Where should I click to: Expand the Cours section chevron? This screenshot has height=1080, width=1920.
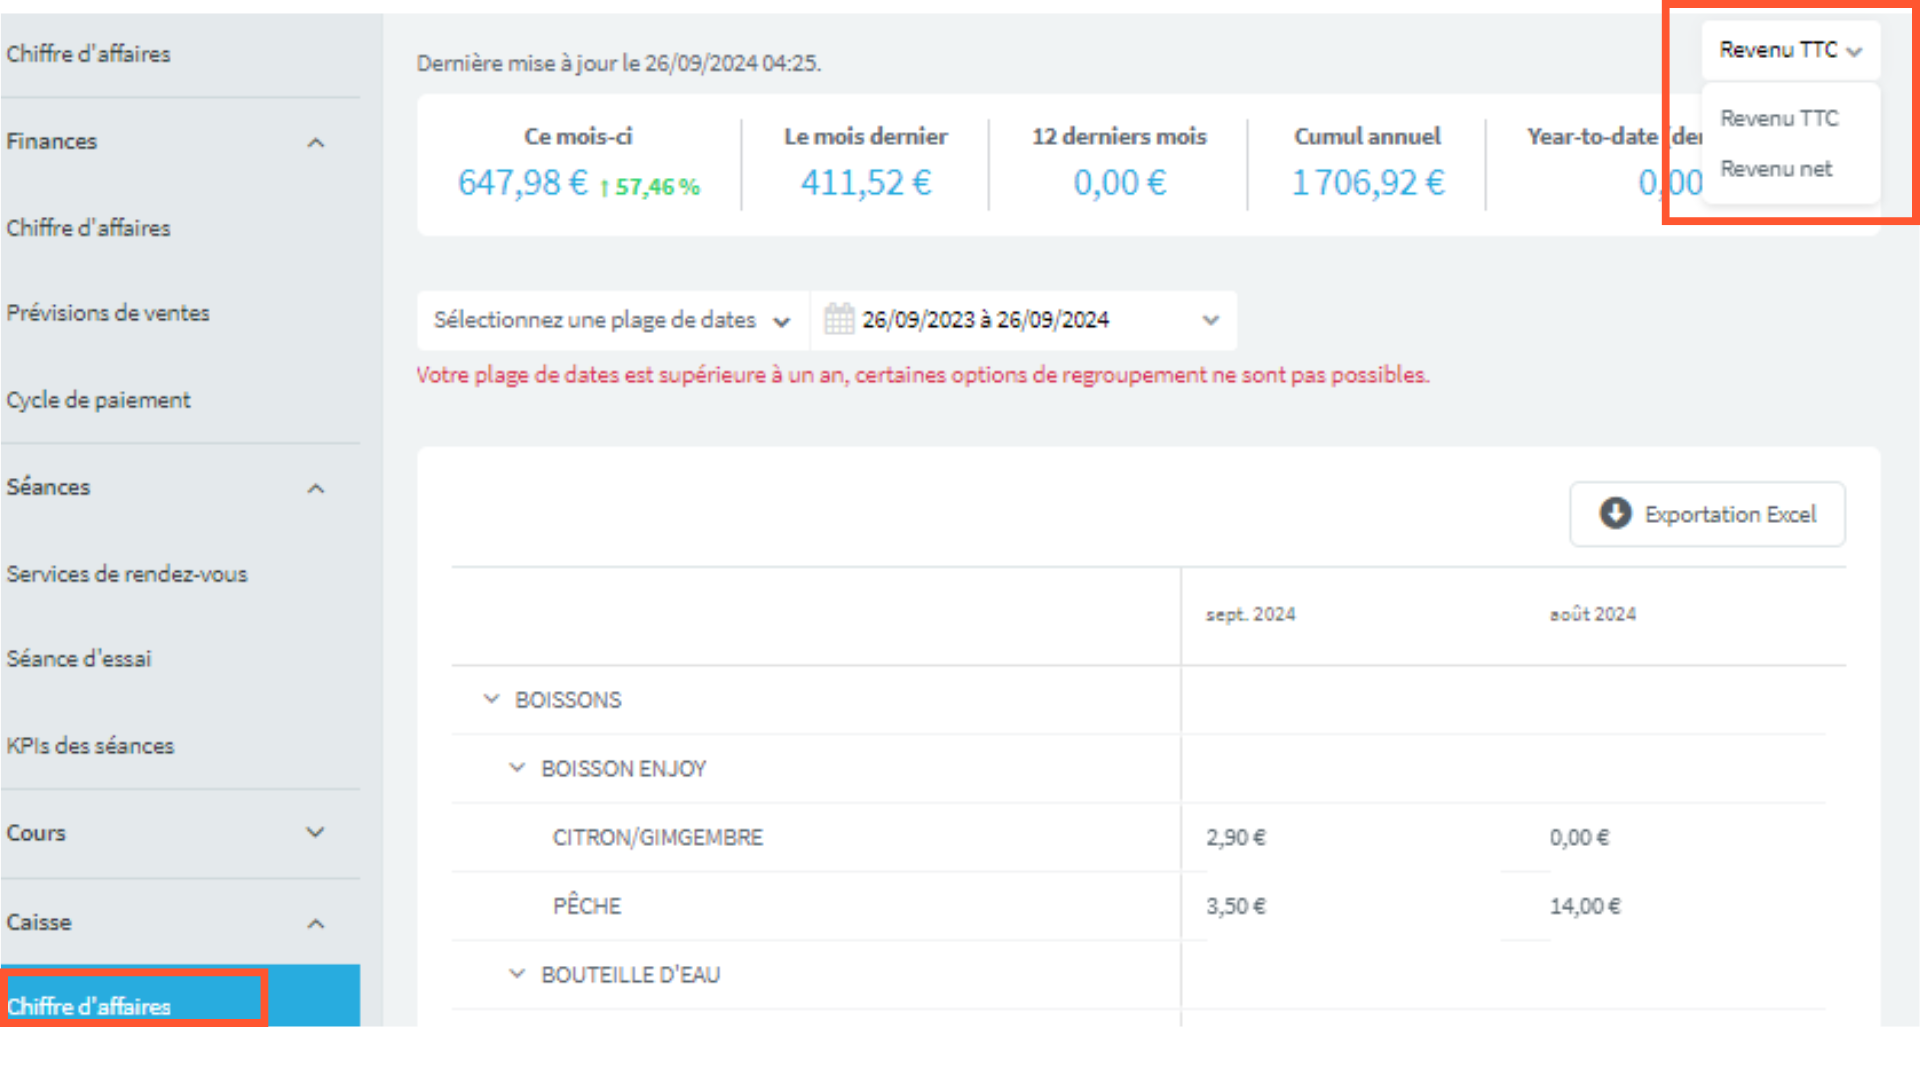316,832
